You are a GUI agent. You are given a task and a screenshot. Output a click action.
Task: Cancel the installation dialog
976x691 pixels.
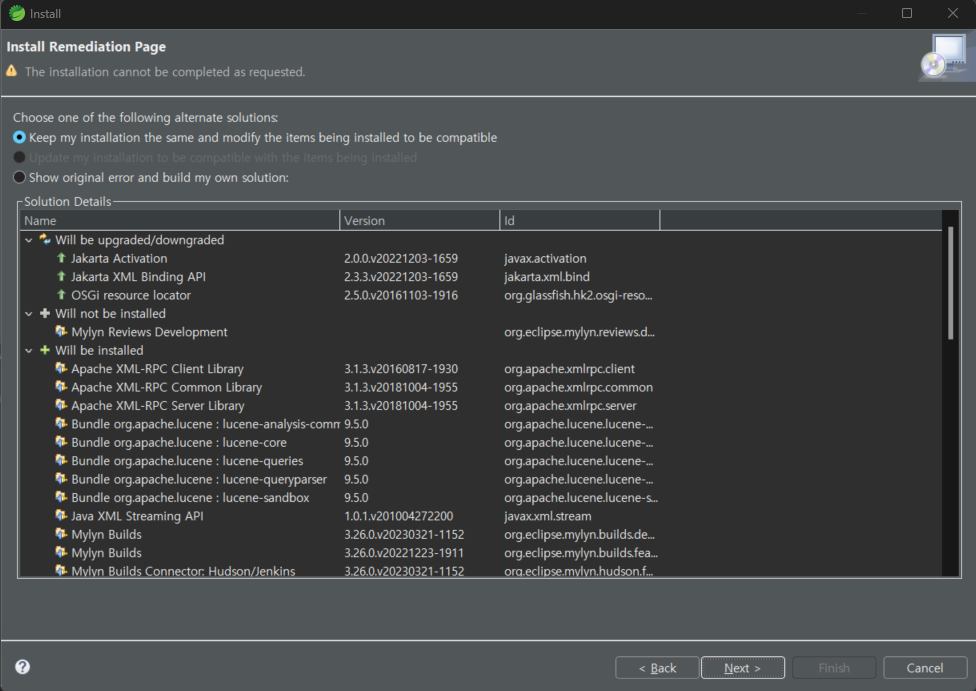[925, 668]
